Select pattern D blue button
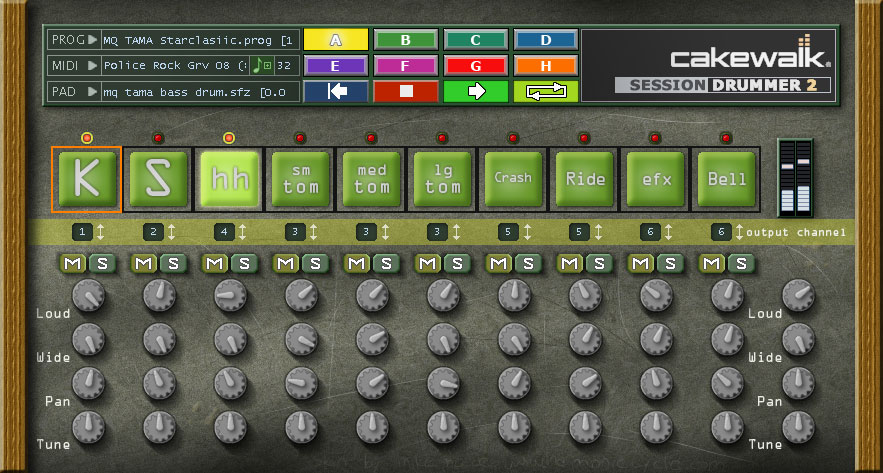This screenshot has width=883, height=473. [x=546, y=40]
